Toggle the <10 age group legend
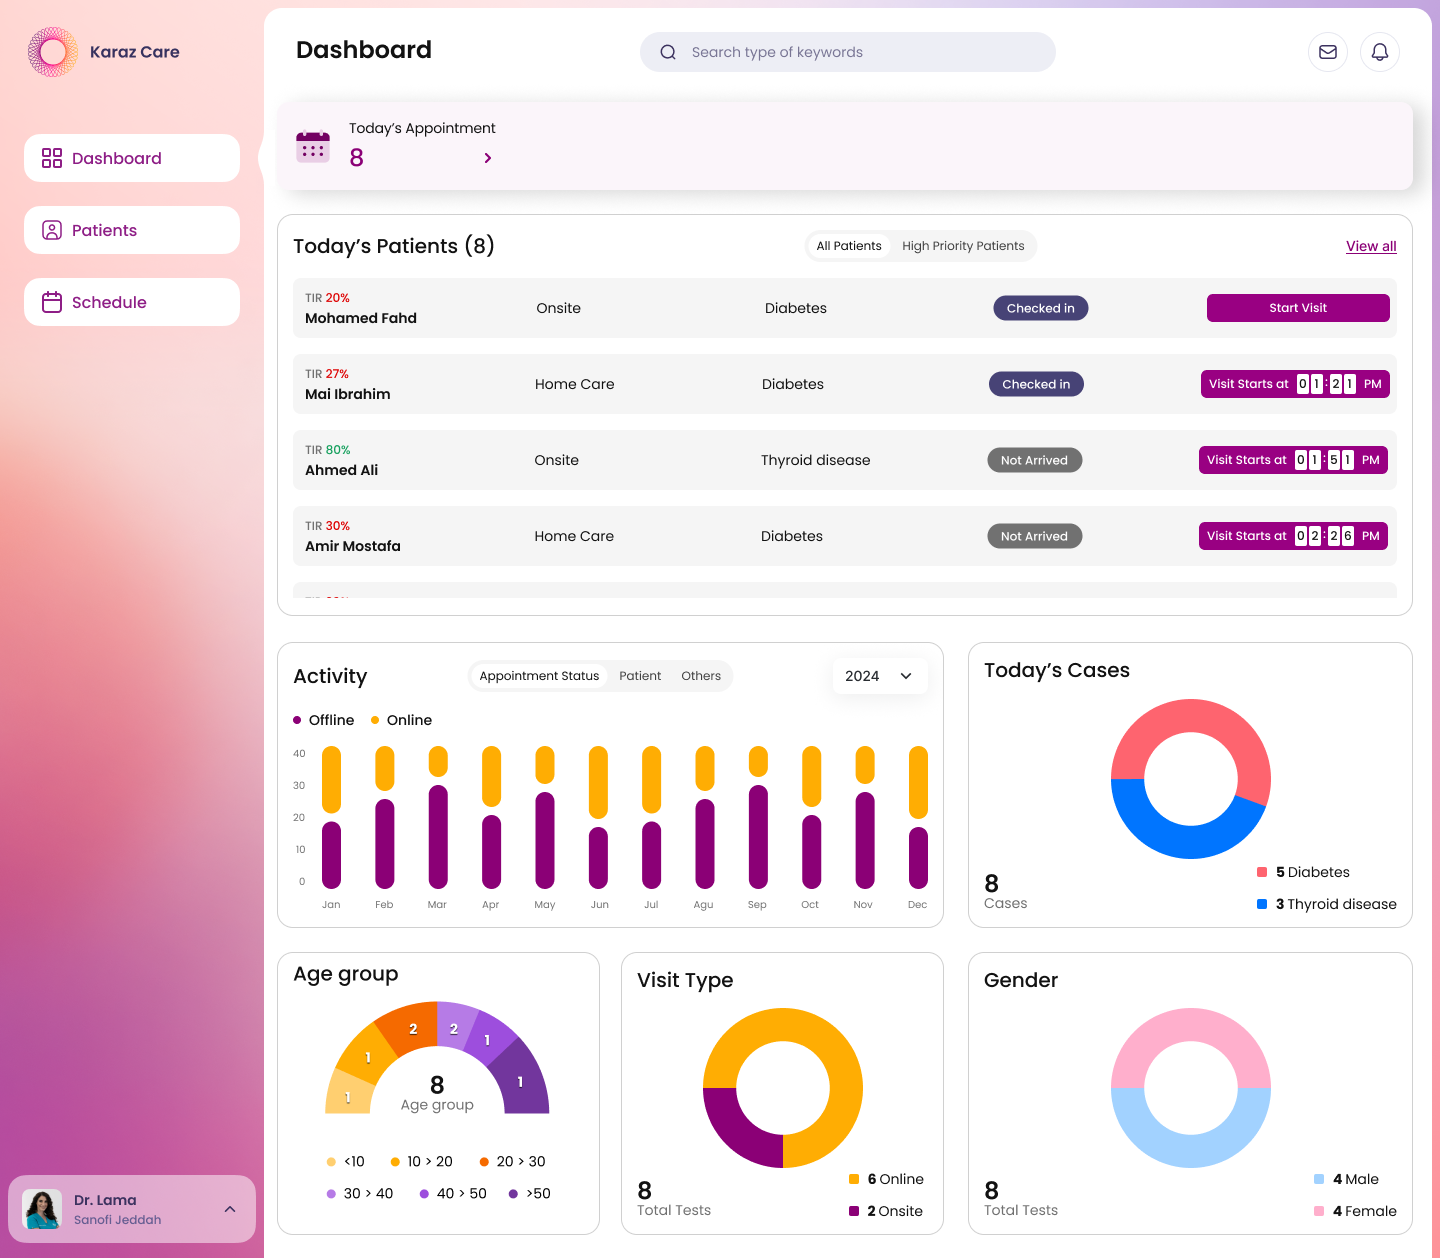 [x=345, y=1161]
